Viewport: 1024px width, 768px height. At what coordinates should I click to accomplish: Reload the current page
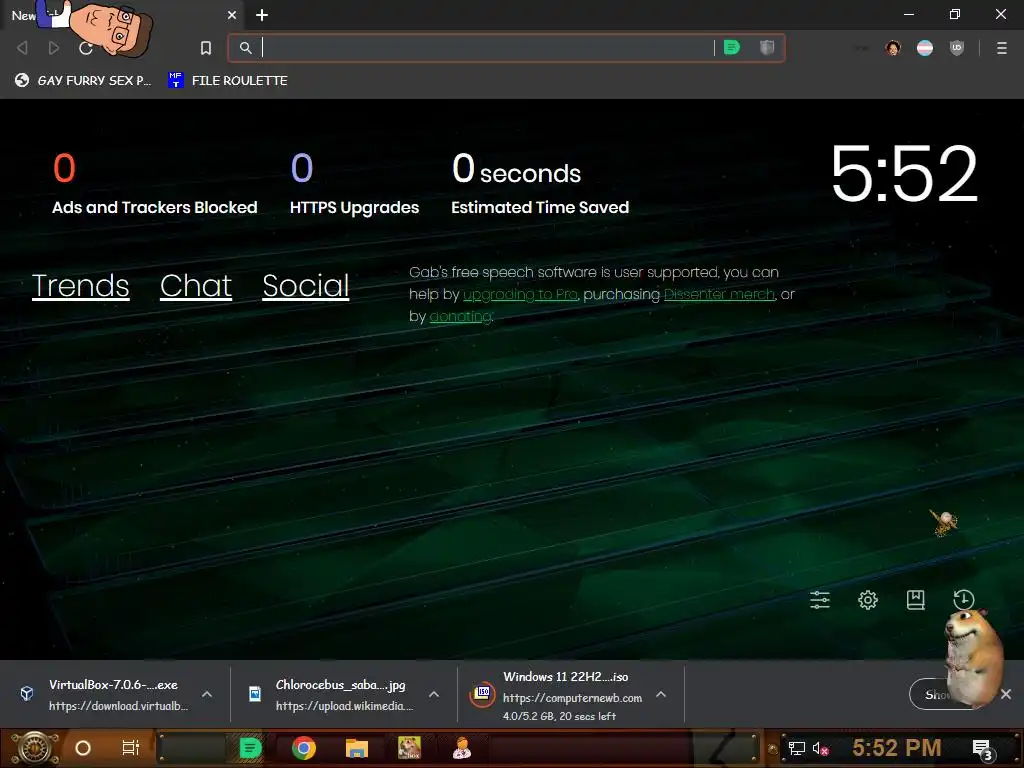(x=86, y=48)
